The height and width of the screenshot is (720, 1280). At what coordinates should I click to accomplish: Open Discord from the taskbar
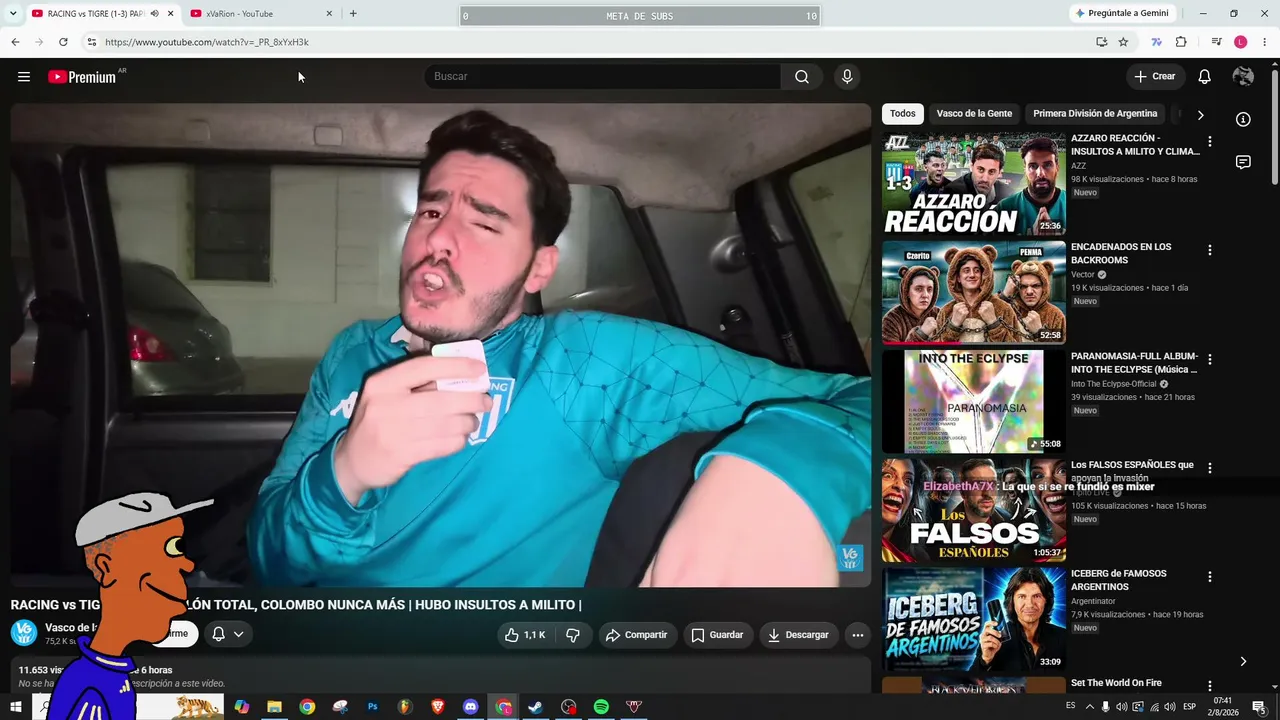[471, 707]
